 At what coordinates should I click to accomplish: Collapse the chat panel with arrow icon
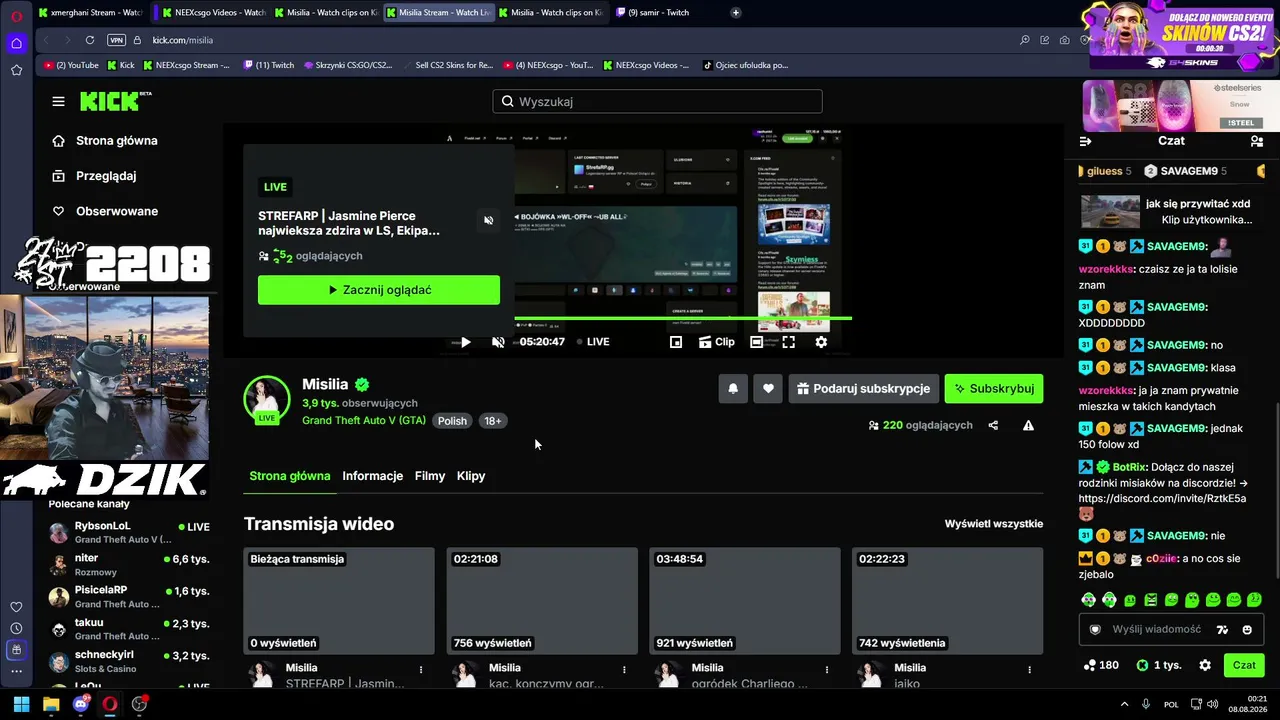(1085, 141)
